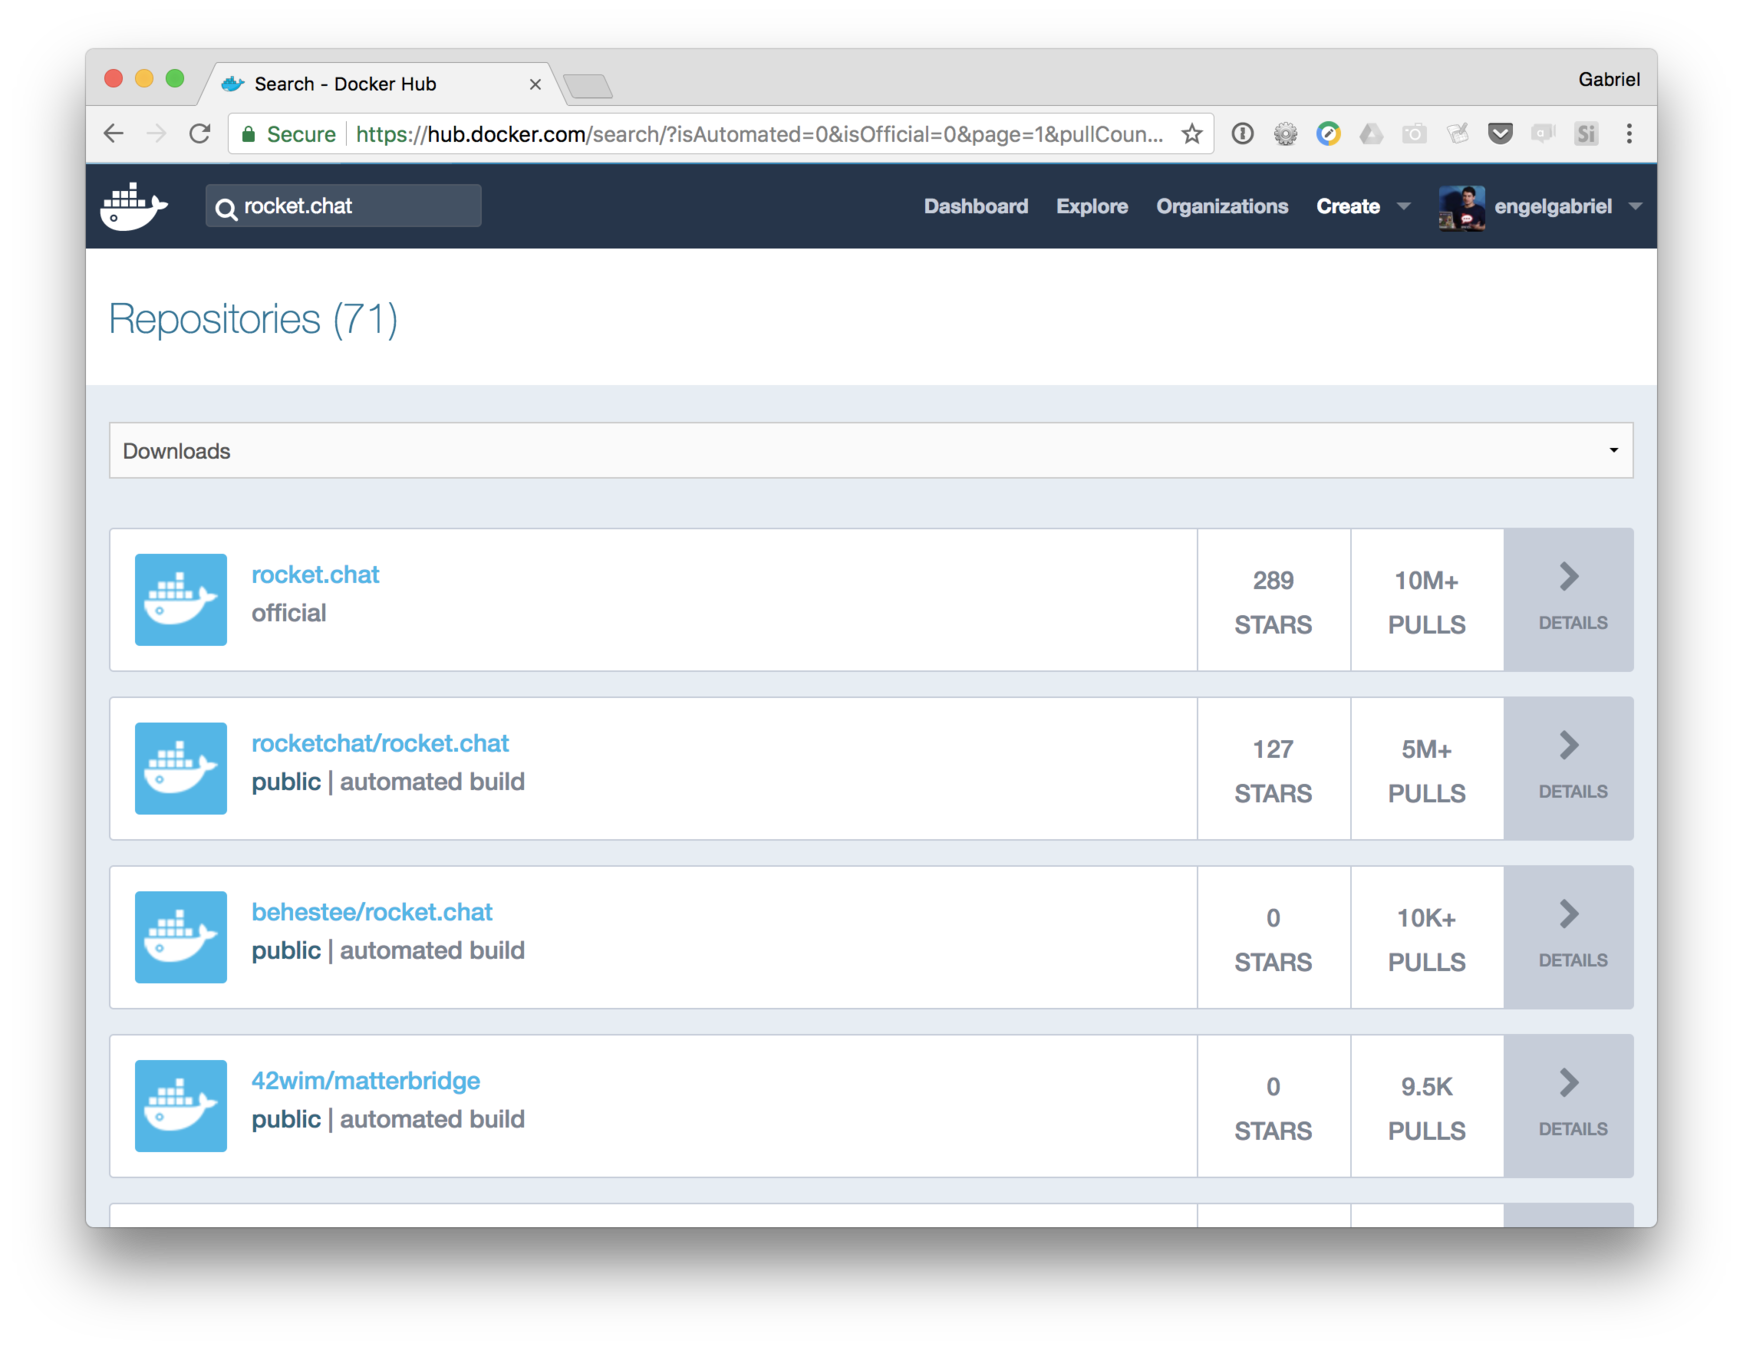Screen dimensions: 1743x1350
Task: Open Explore in navbar
Action: 1092,207
